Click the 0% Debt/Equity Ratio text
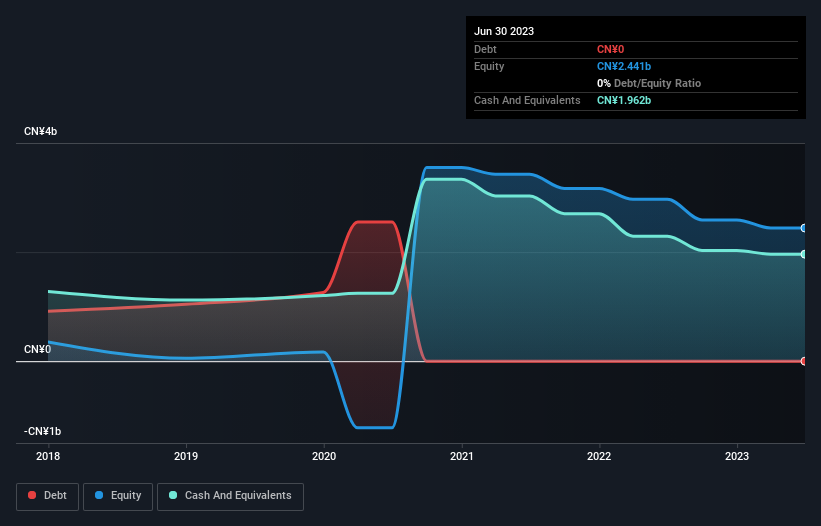The height and width of the screenshot is (526, 821). coord(649,83)
